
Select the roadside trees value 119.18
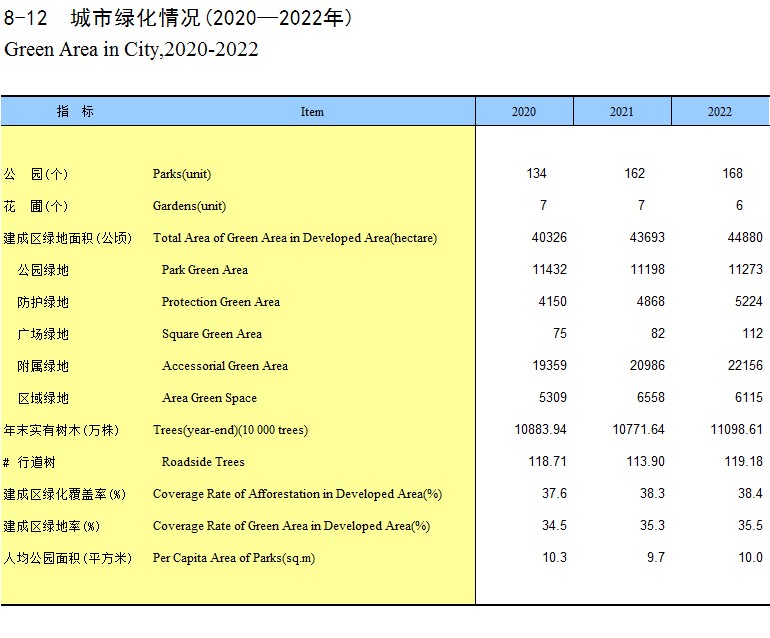coord(743,461)
